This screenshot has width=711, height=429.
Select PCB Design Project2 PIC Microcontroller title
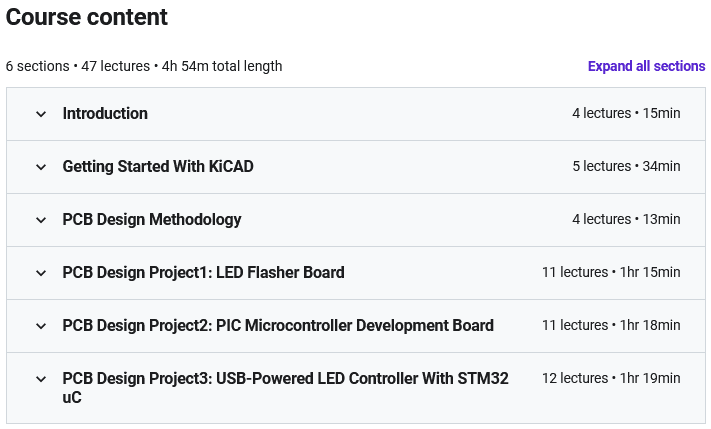tap(278, 326)
